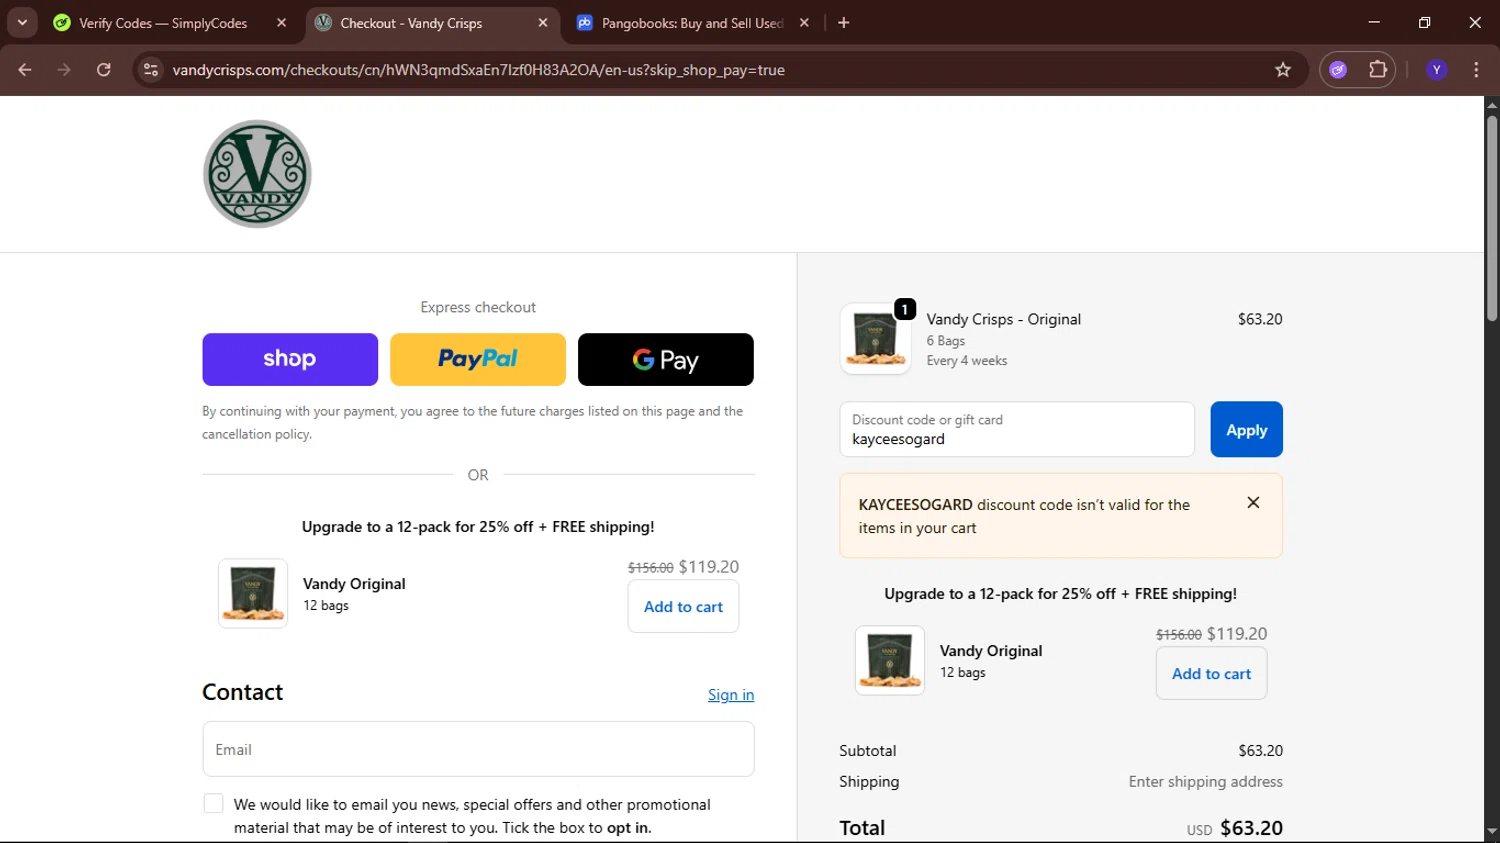This screenshot has height=843, width=1500.
Task: Add 12-pack to cart in order summary
Action: 1211,673
